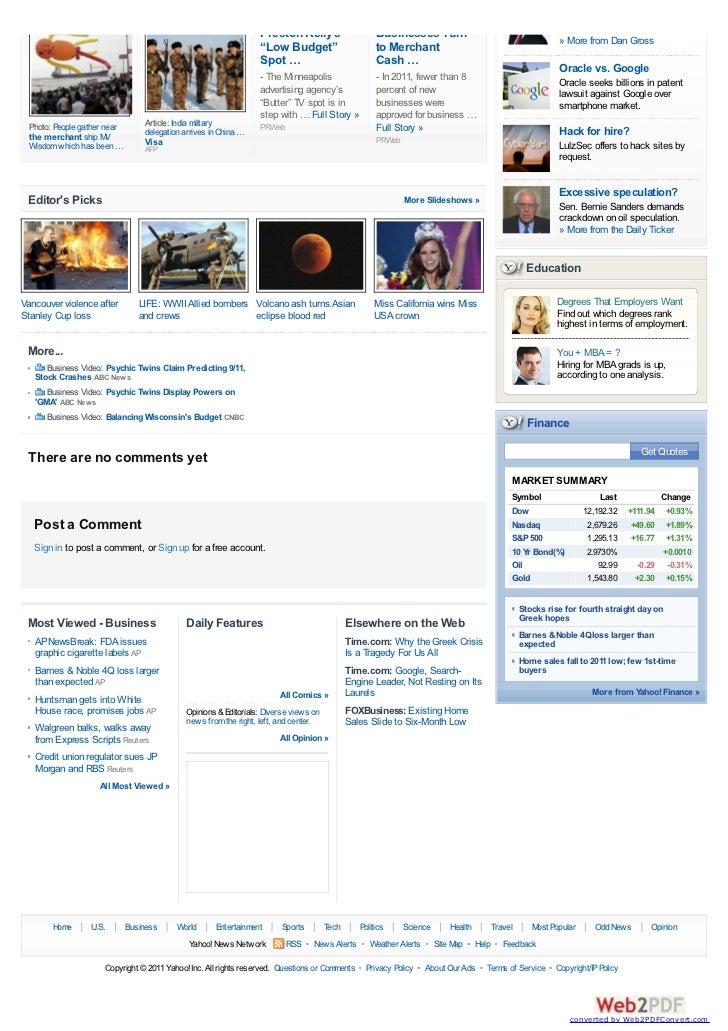Open More Slideshows link
Screen dimensions: 728x1031
441,200
